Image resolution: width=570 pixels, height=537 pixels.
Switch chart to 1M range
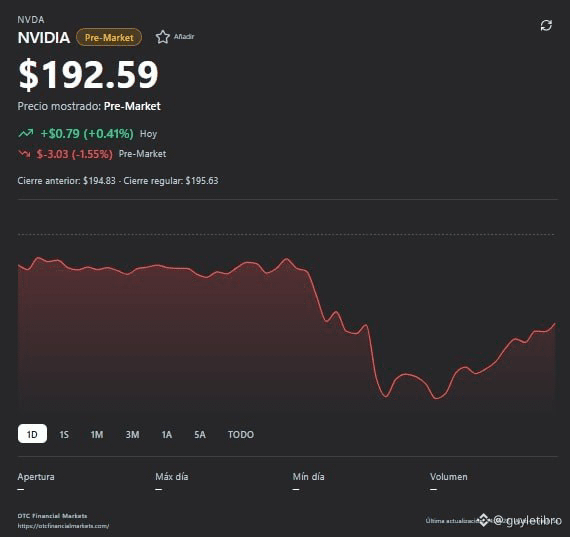pos(97,434)
